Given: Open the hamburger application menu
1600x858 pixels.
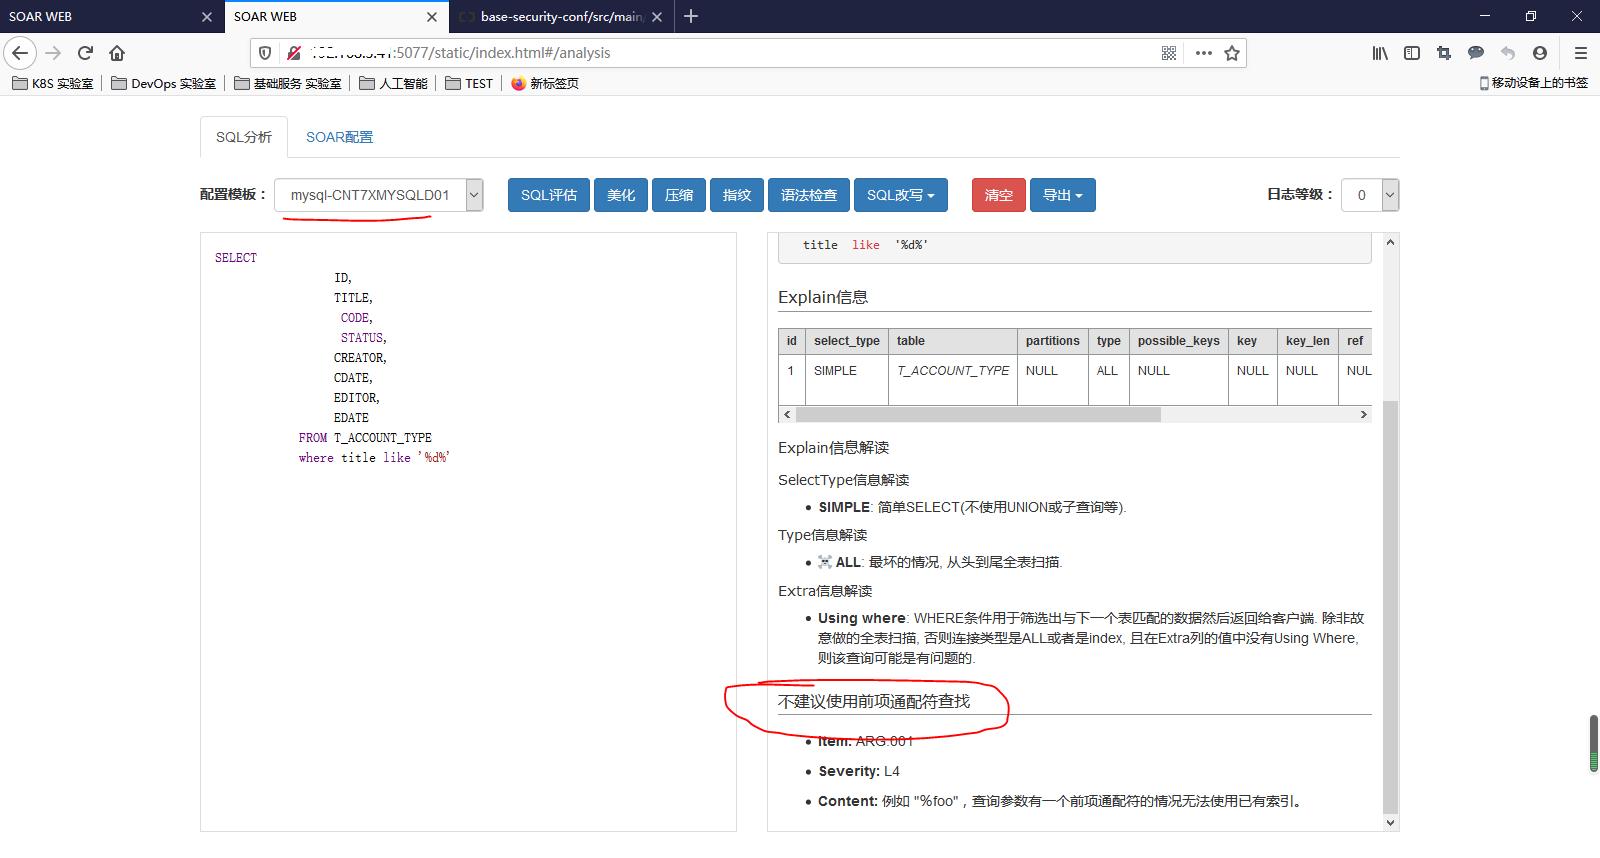Looking at the screenshot, I should [x=1581, y=53].
